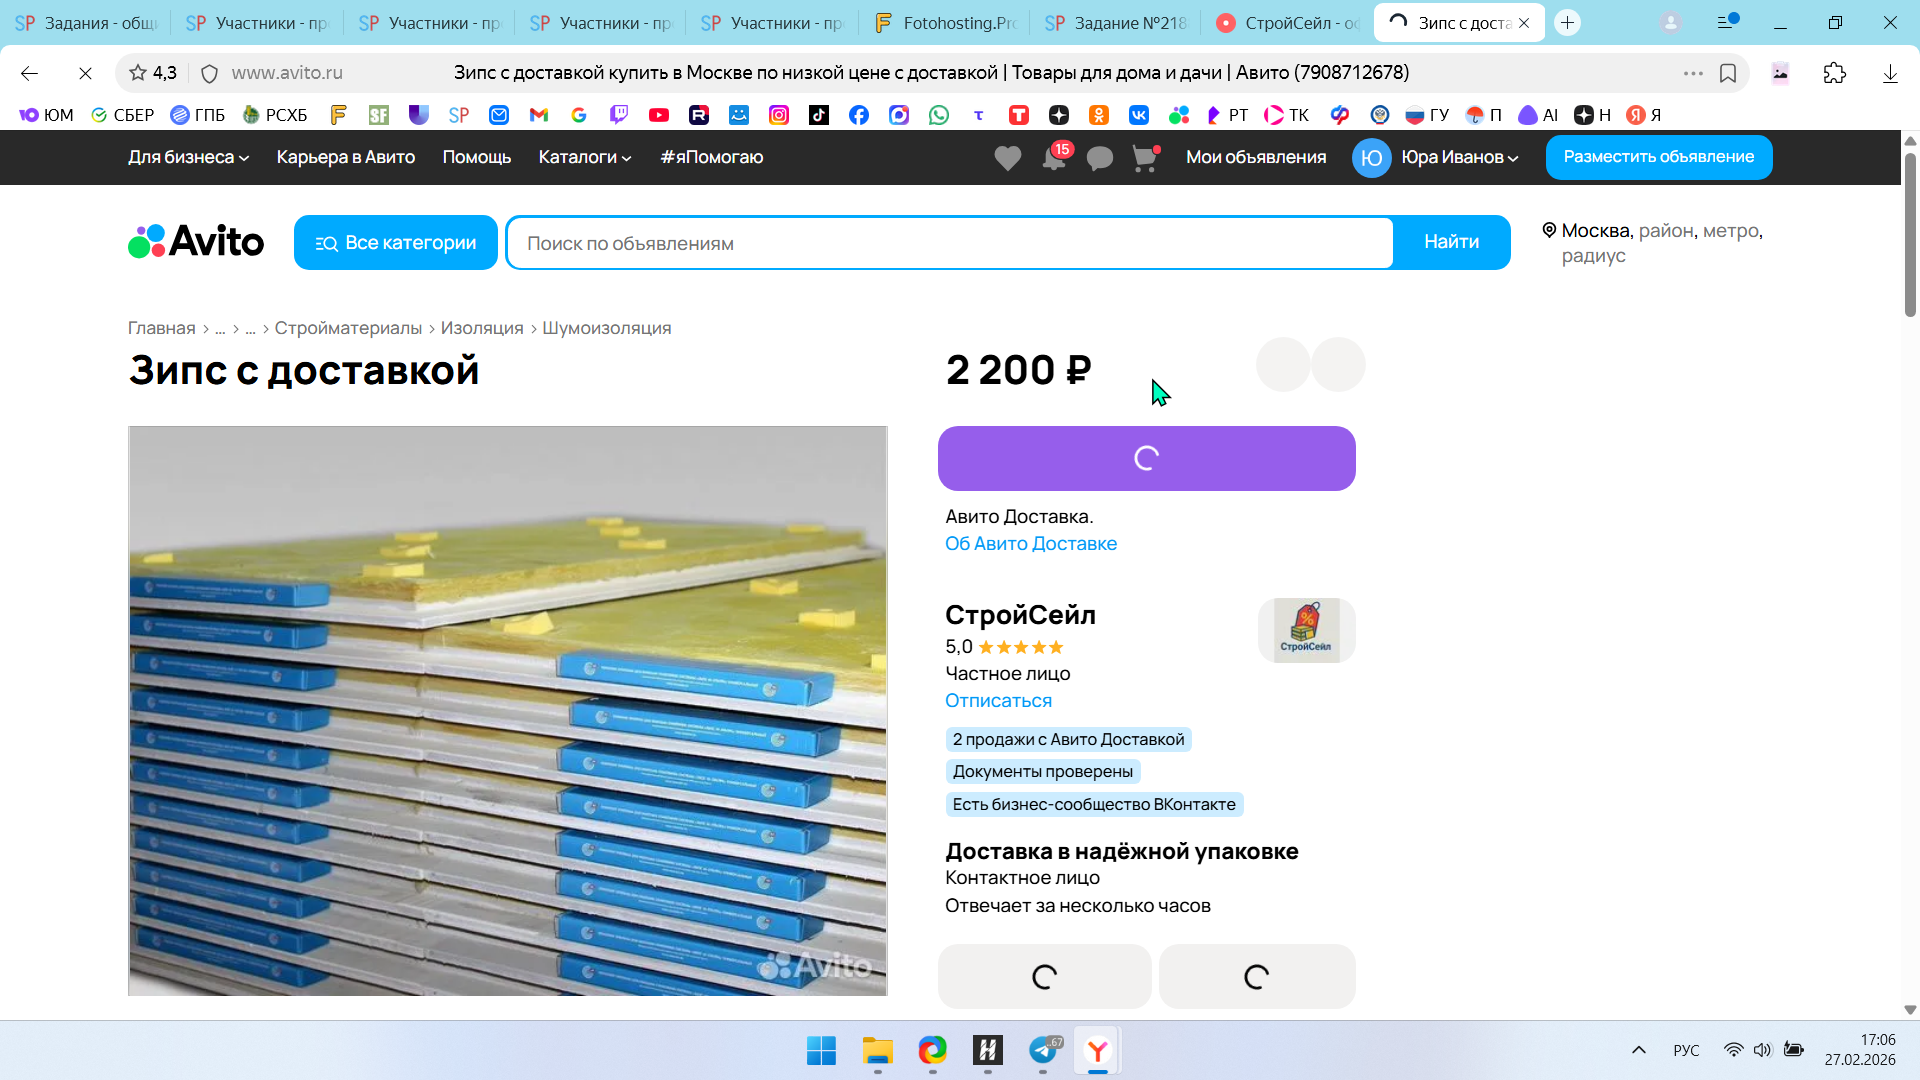Expand the Для бизнеса dropdown
This screenshot has height=1080, width=1920.
point(188,157)
